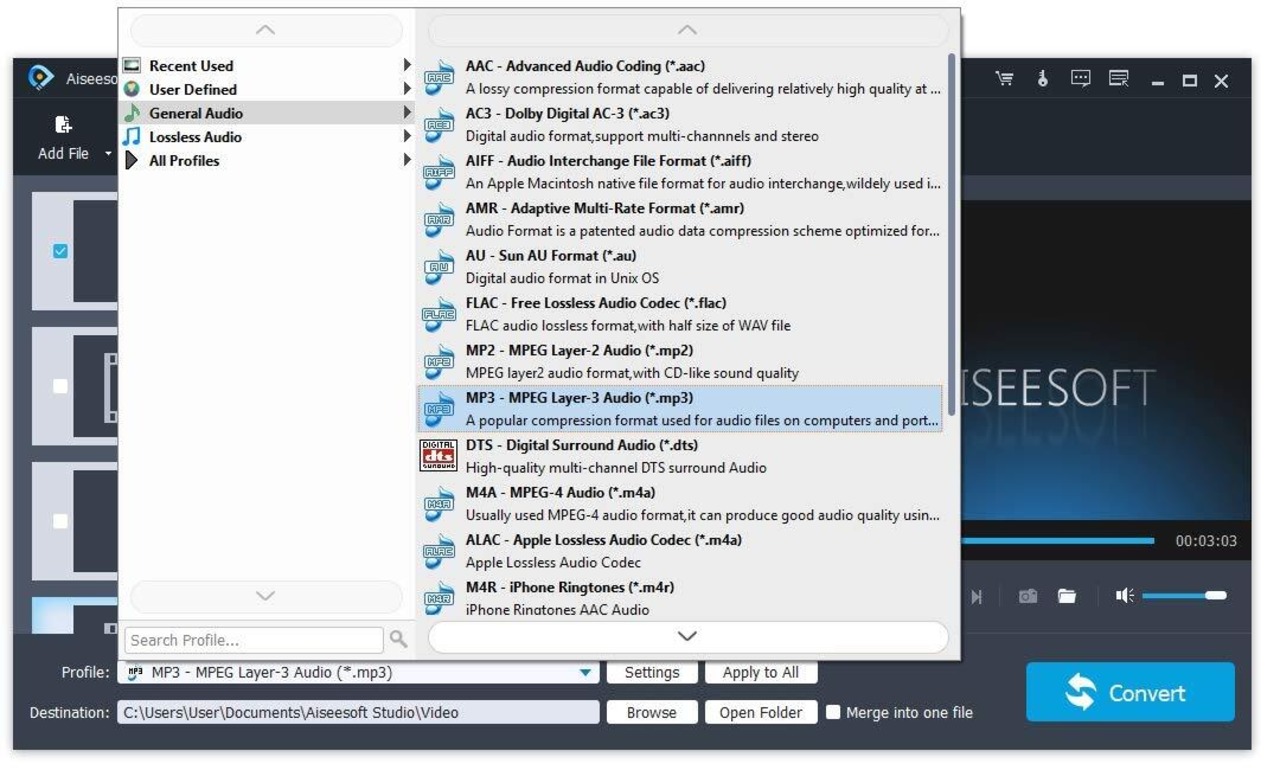The image size is (1280, 770).
Task: Click the shopping cart icon in title bar
Action: click(1005, 79)
